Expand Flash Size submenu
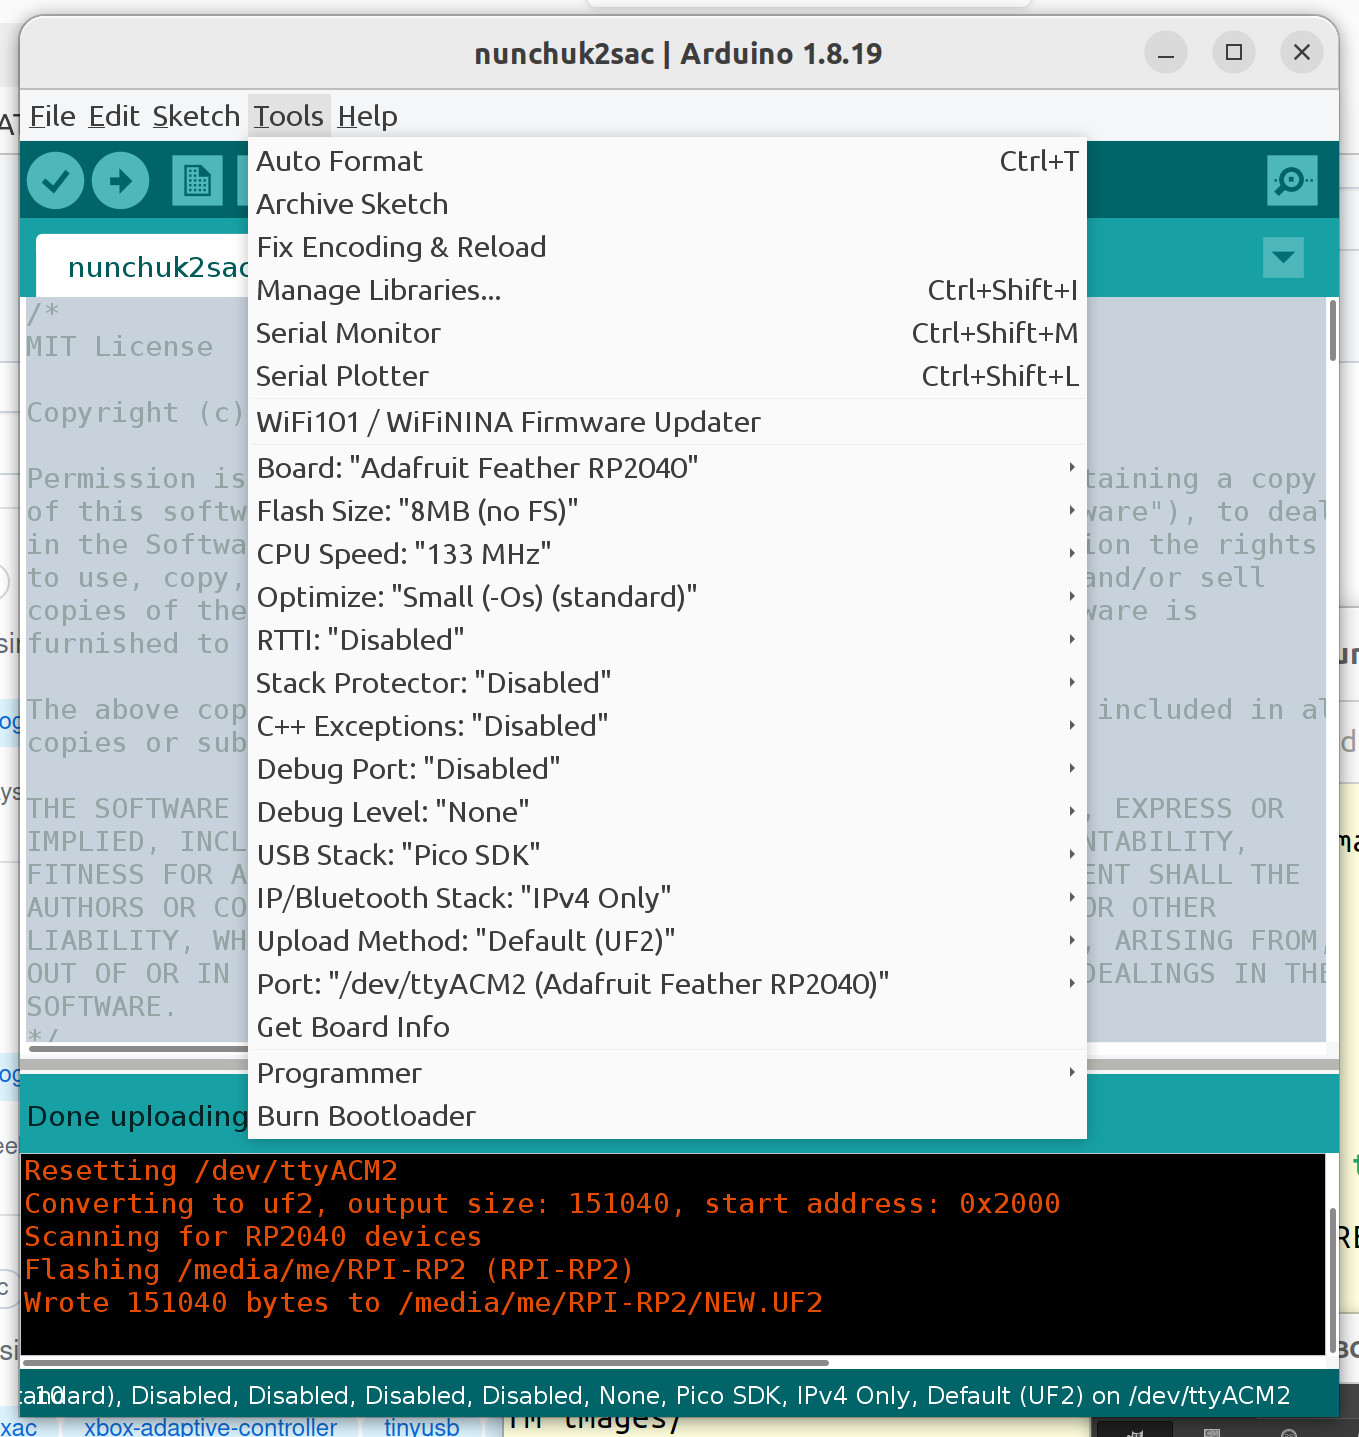Screen dimensions: 1359x1437 tap(667, 511)
